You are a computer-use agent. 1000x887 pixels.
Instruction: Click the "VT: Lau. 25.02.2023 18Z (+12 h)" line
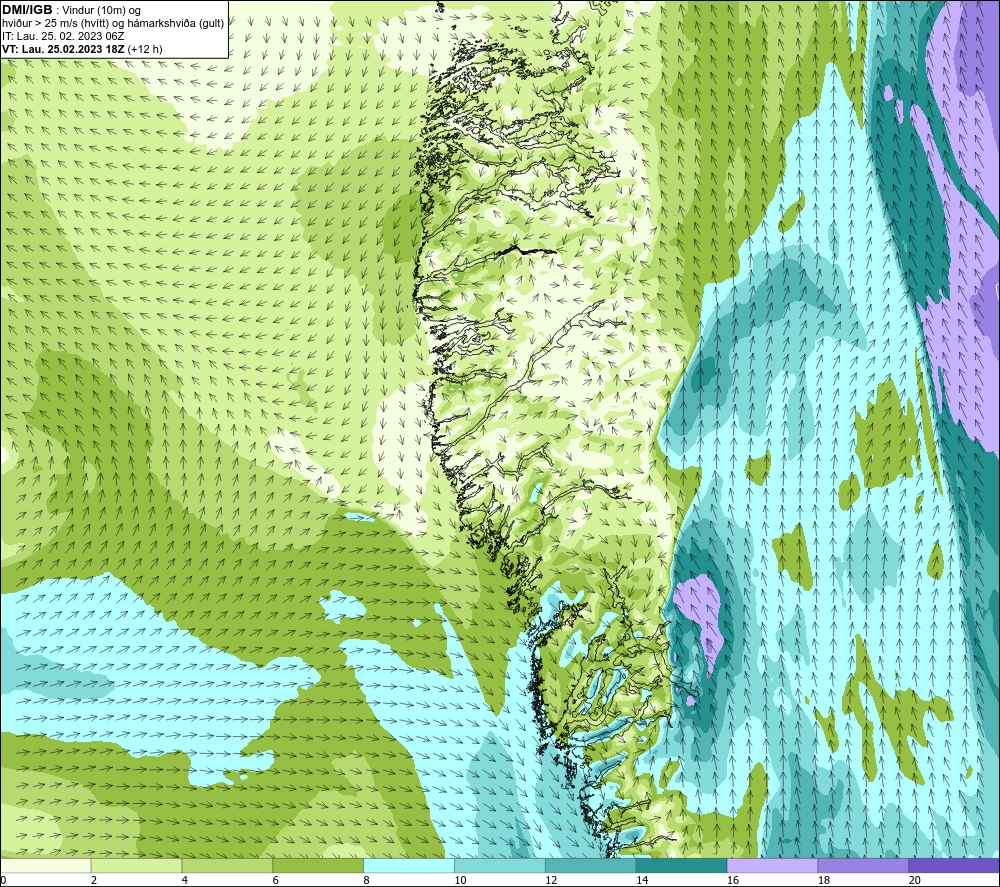[x=82, y=49]
